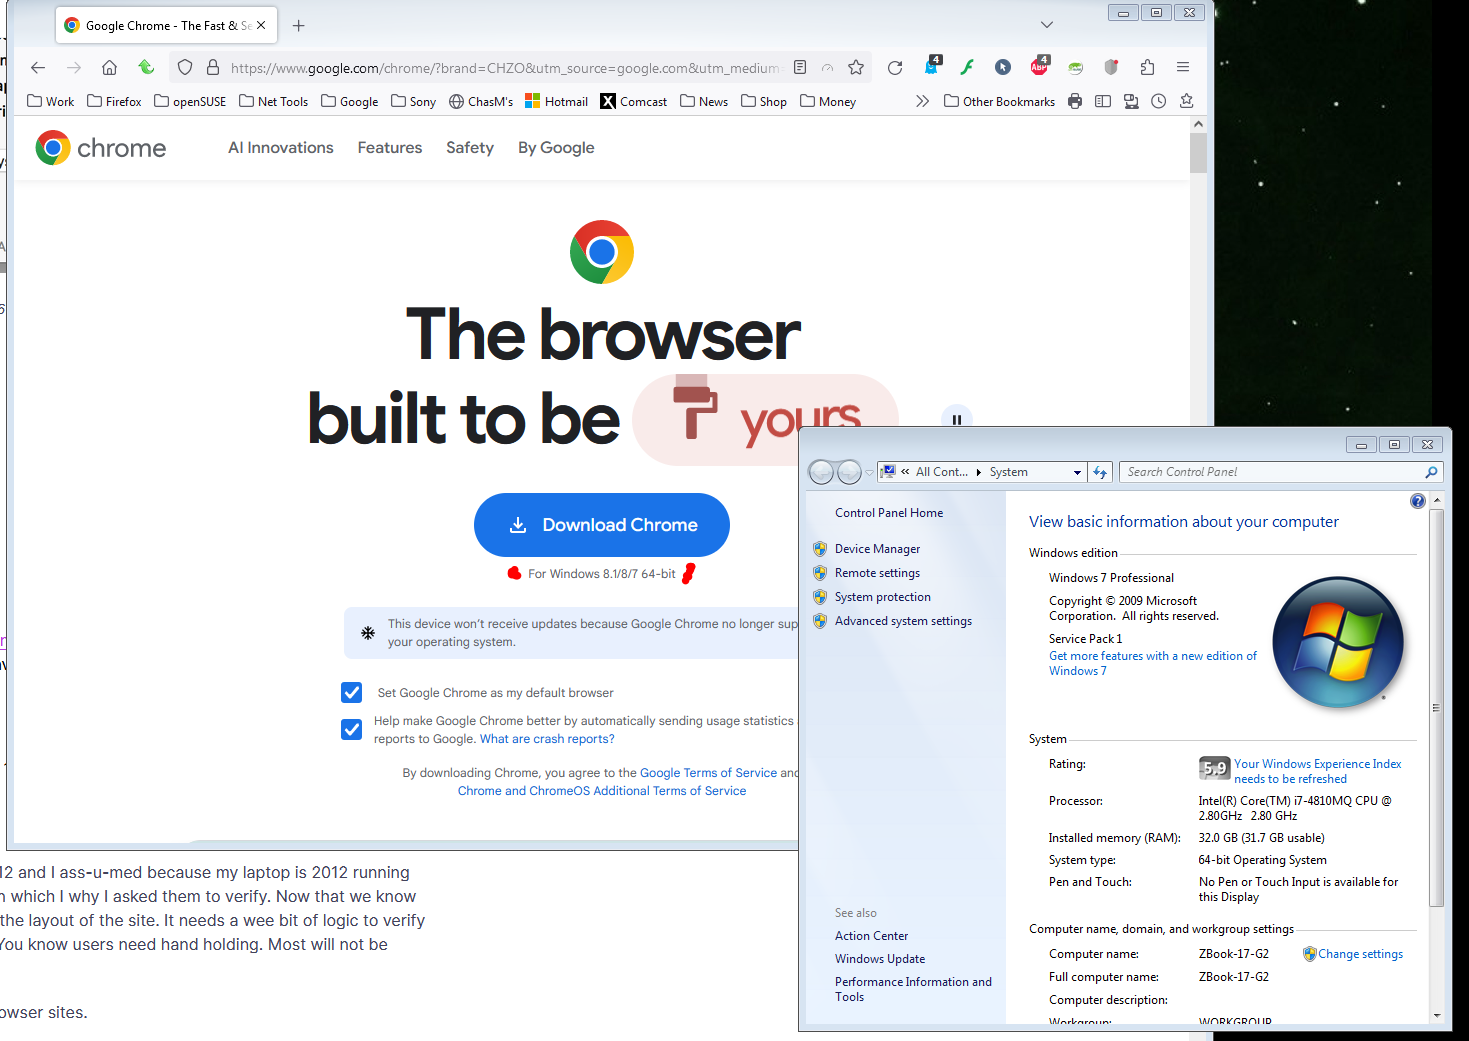Open the Work bookmarks folder

point(51,101)
